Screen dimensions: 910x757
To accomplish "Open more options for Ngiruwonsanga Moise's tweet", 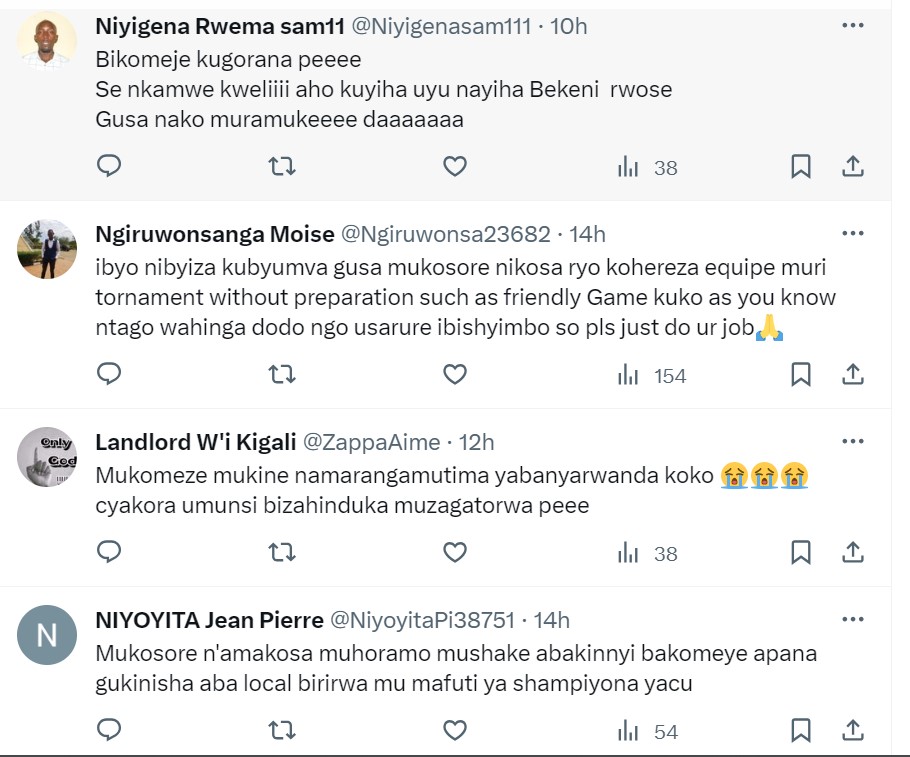I will tap(852, 233).
